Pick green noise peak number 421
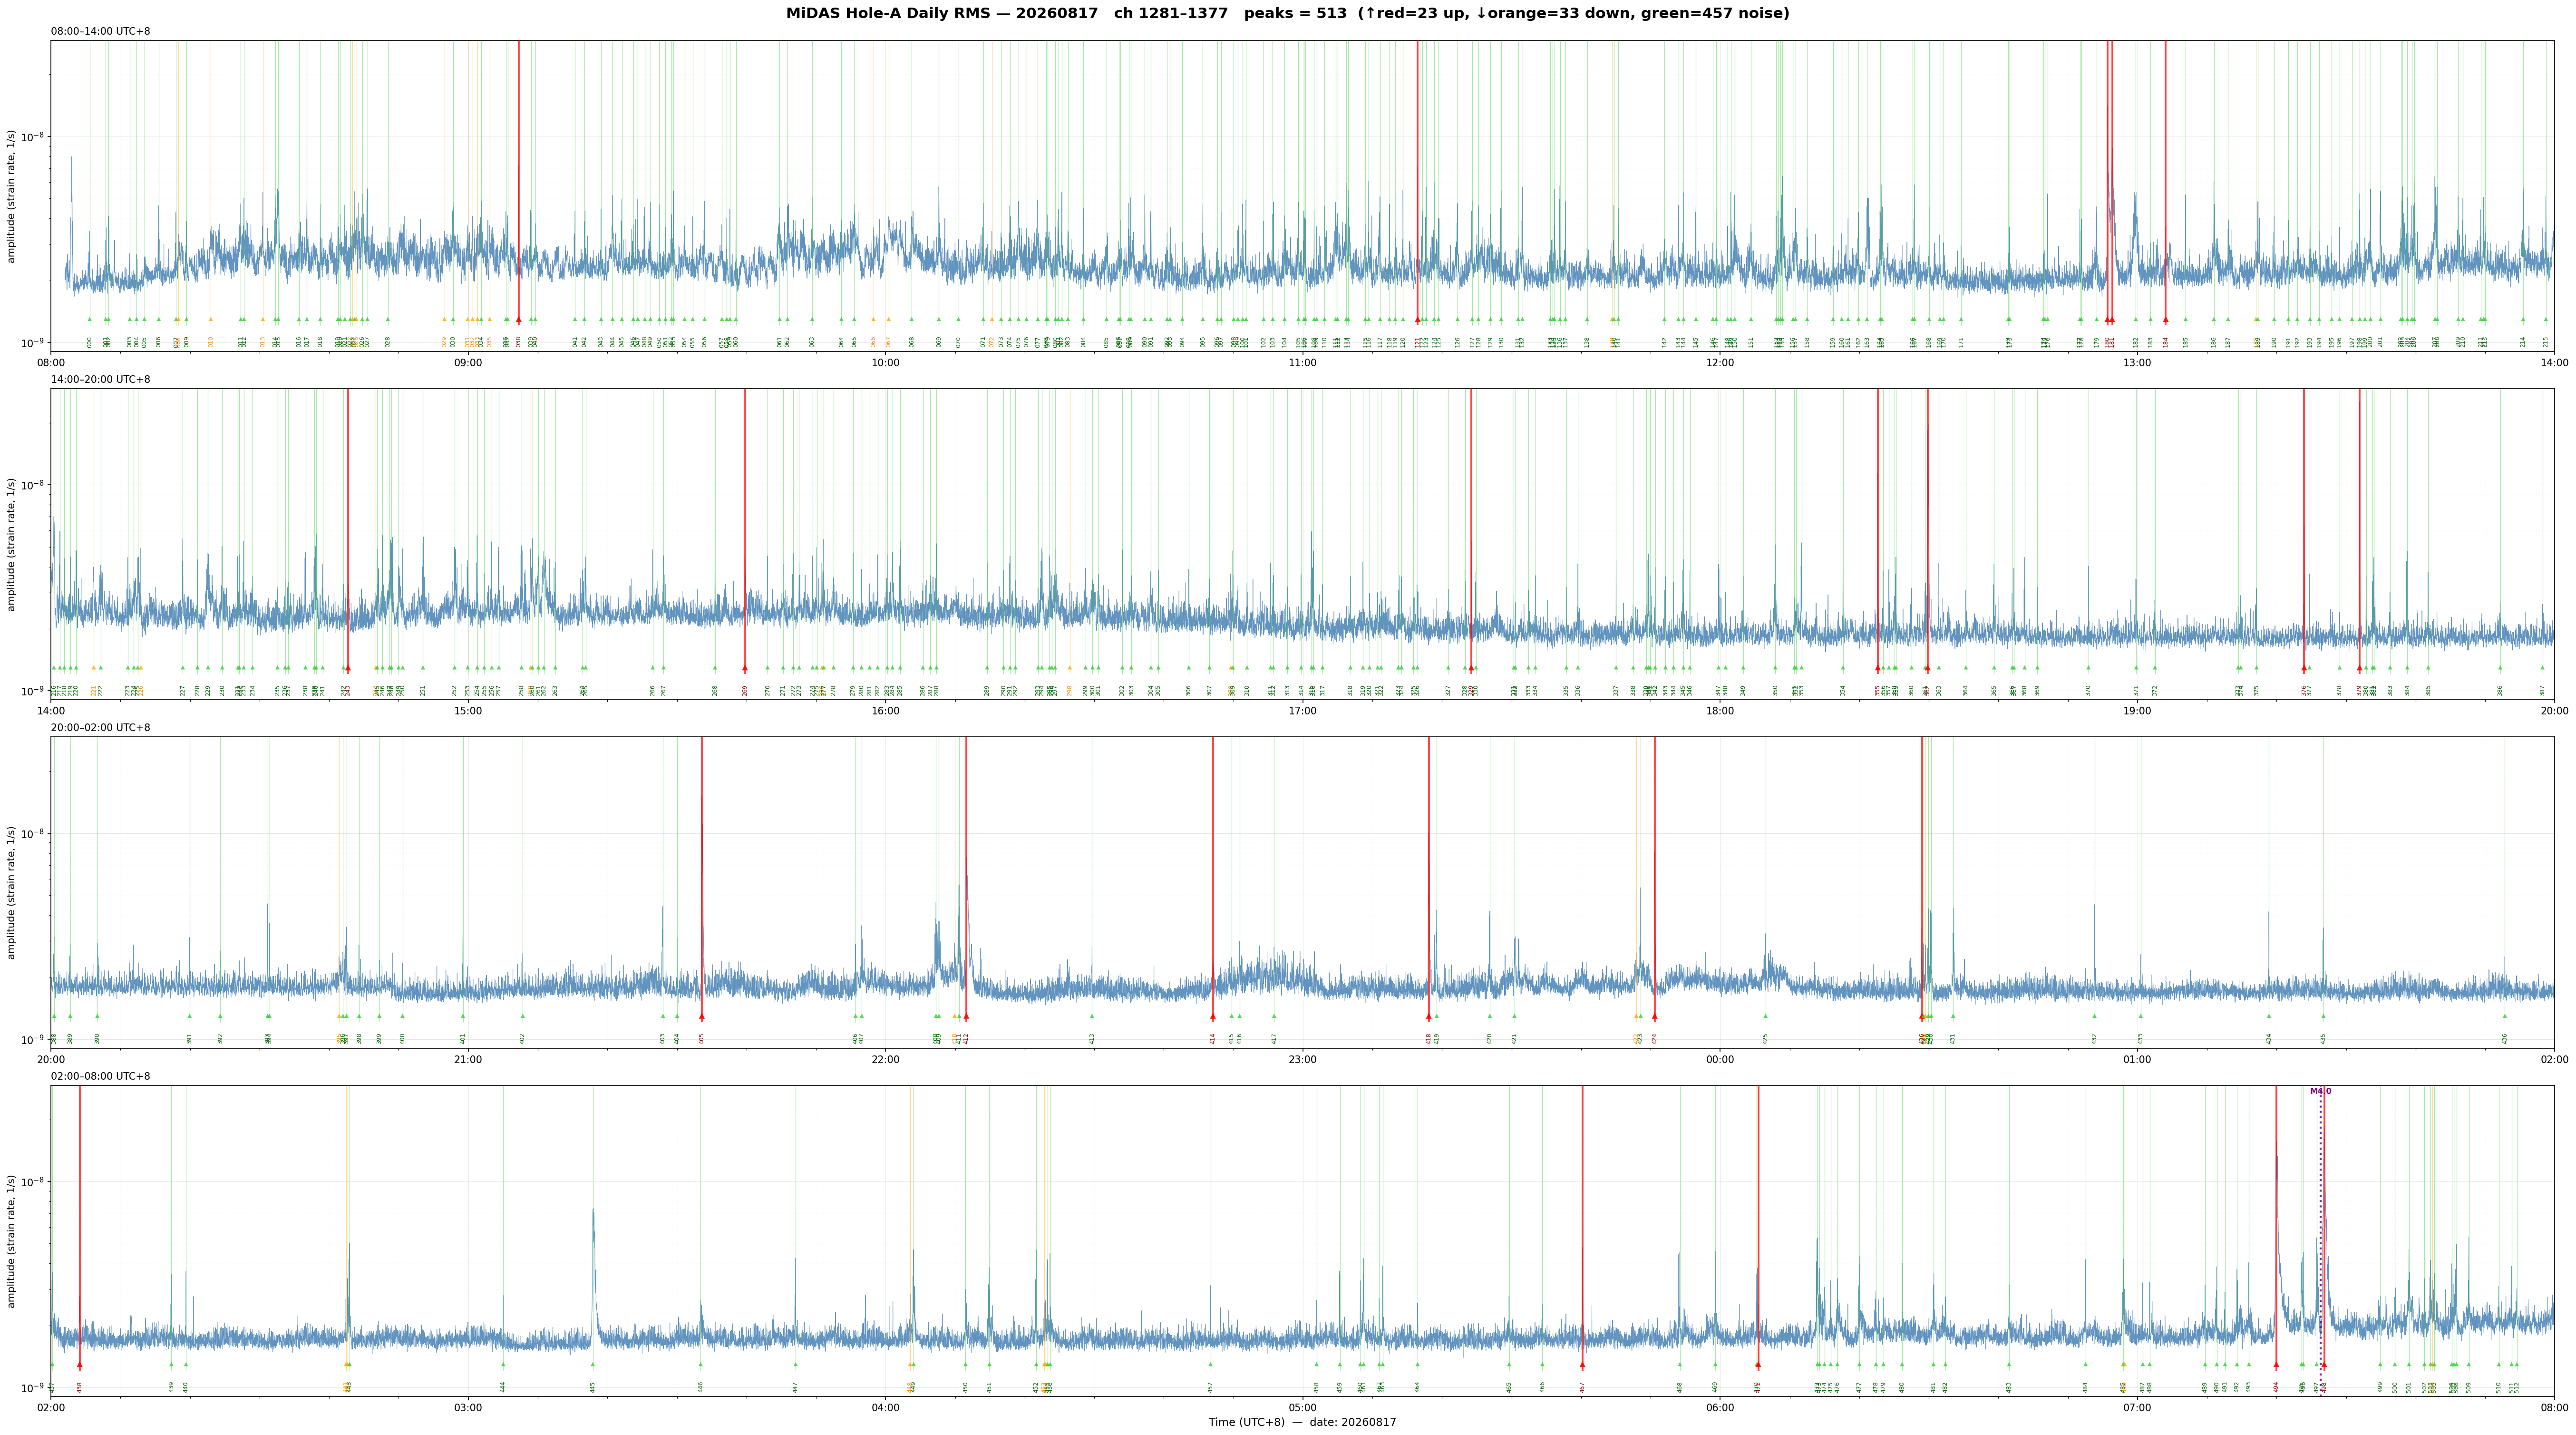The height and width of the screenshot is (1435, 2576). tap(1514, 1039)
